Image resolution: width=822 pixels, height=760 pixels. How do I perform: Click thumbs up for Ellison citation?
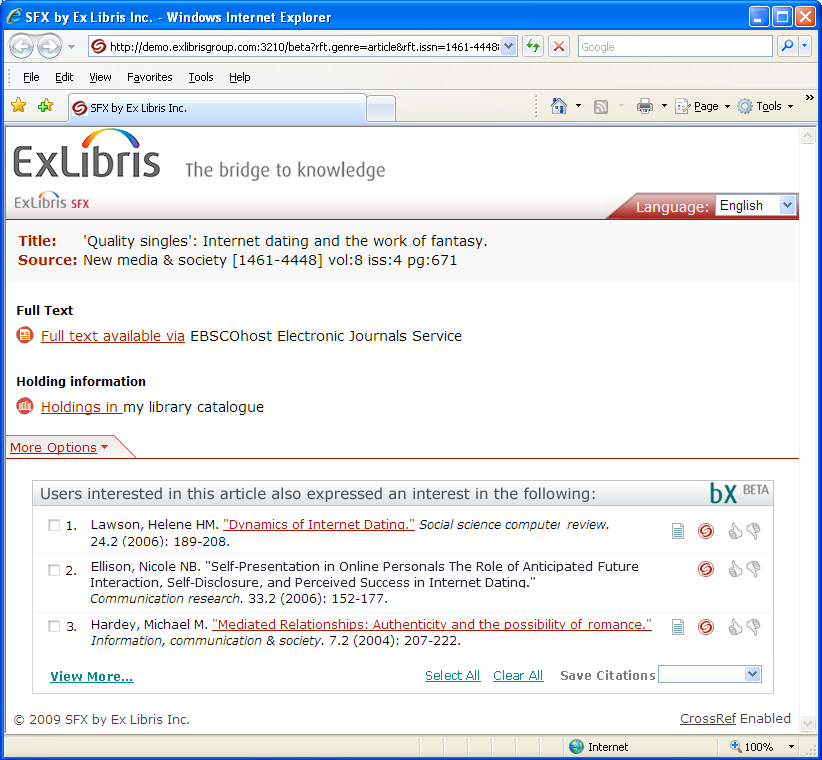tap(735, 569)
